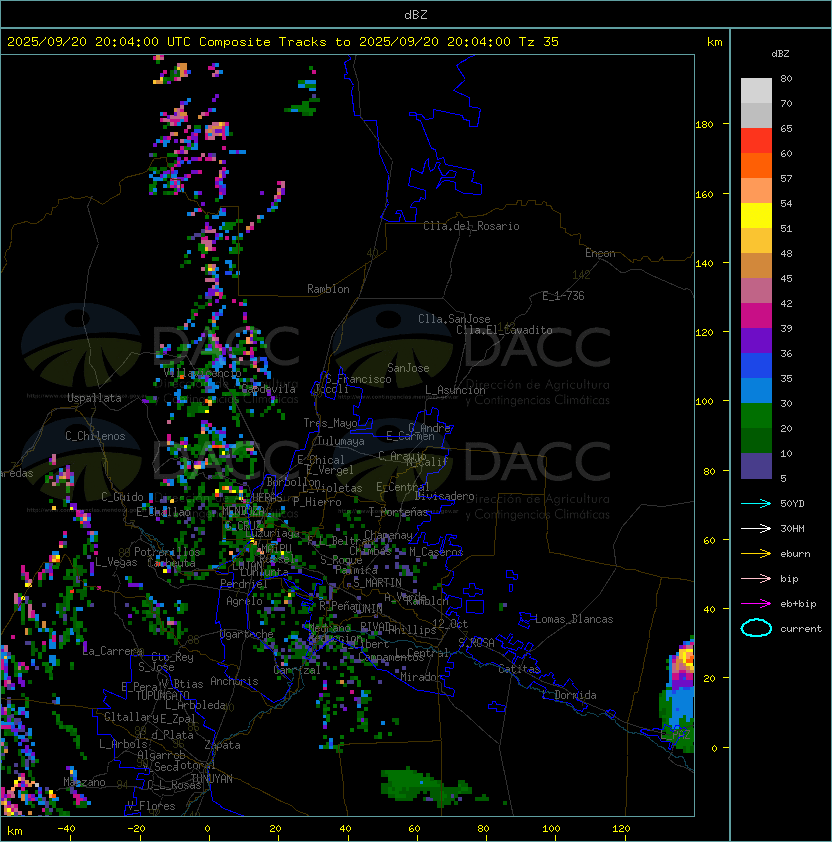Click the L_Dormida map label

pyautogui.click(x=569, y=695)
